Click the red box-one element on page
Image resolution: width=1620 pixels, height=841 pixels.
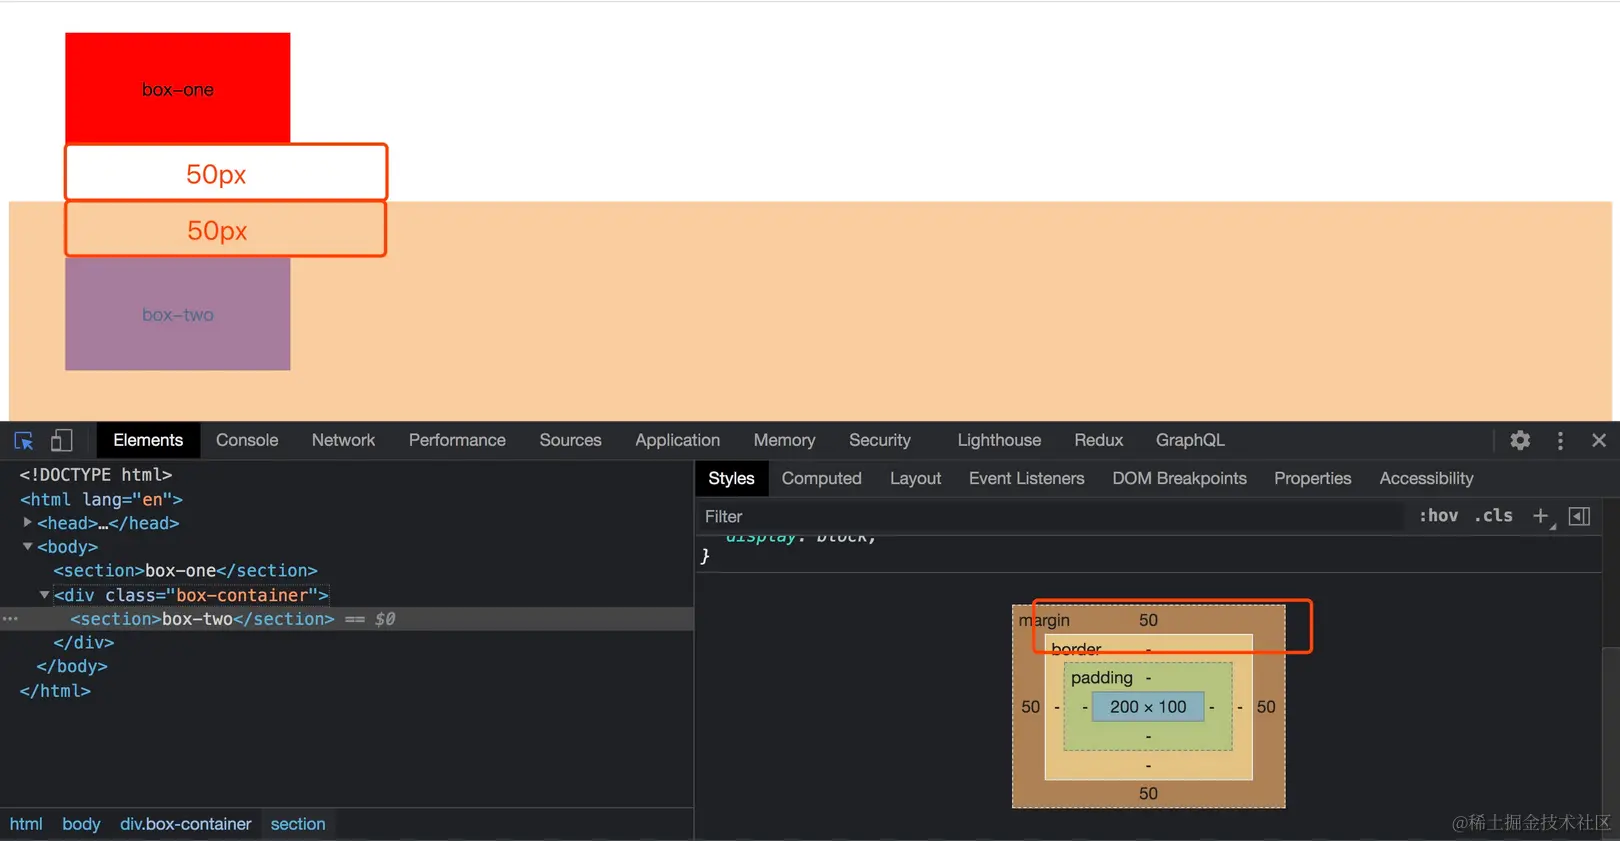tap(178, 88)
